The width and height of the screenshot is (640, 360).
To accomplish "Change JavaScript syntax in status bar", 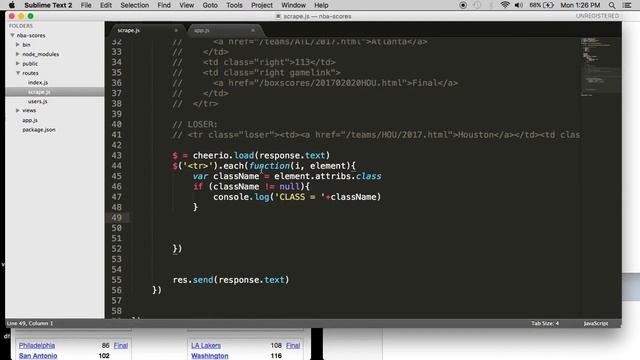I will pyautogui.click(x=596, y=323).
